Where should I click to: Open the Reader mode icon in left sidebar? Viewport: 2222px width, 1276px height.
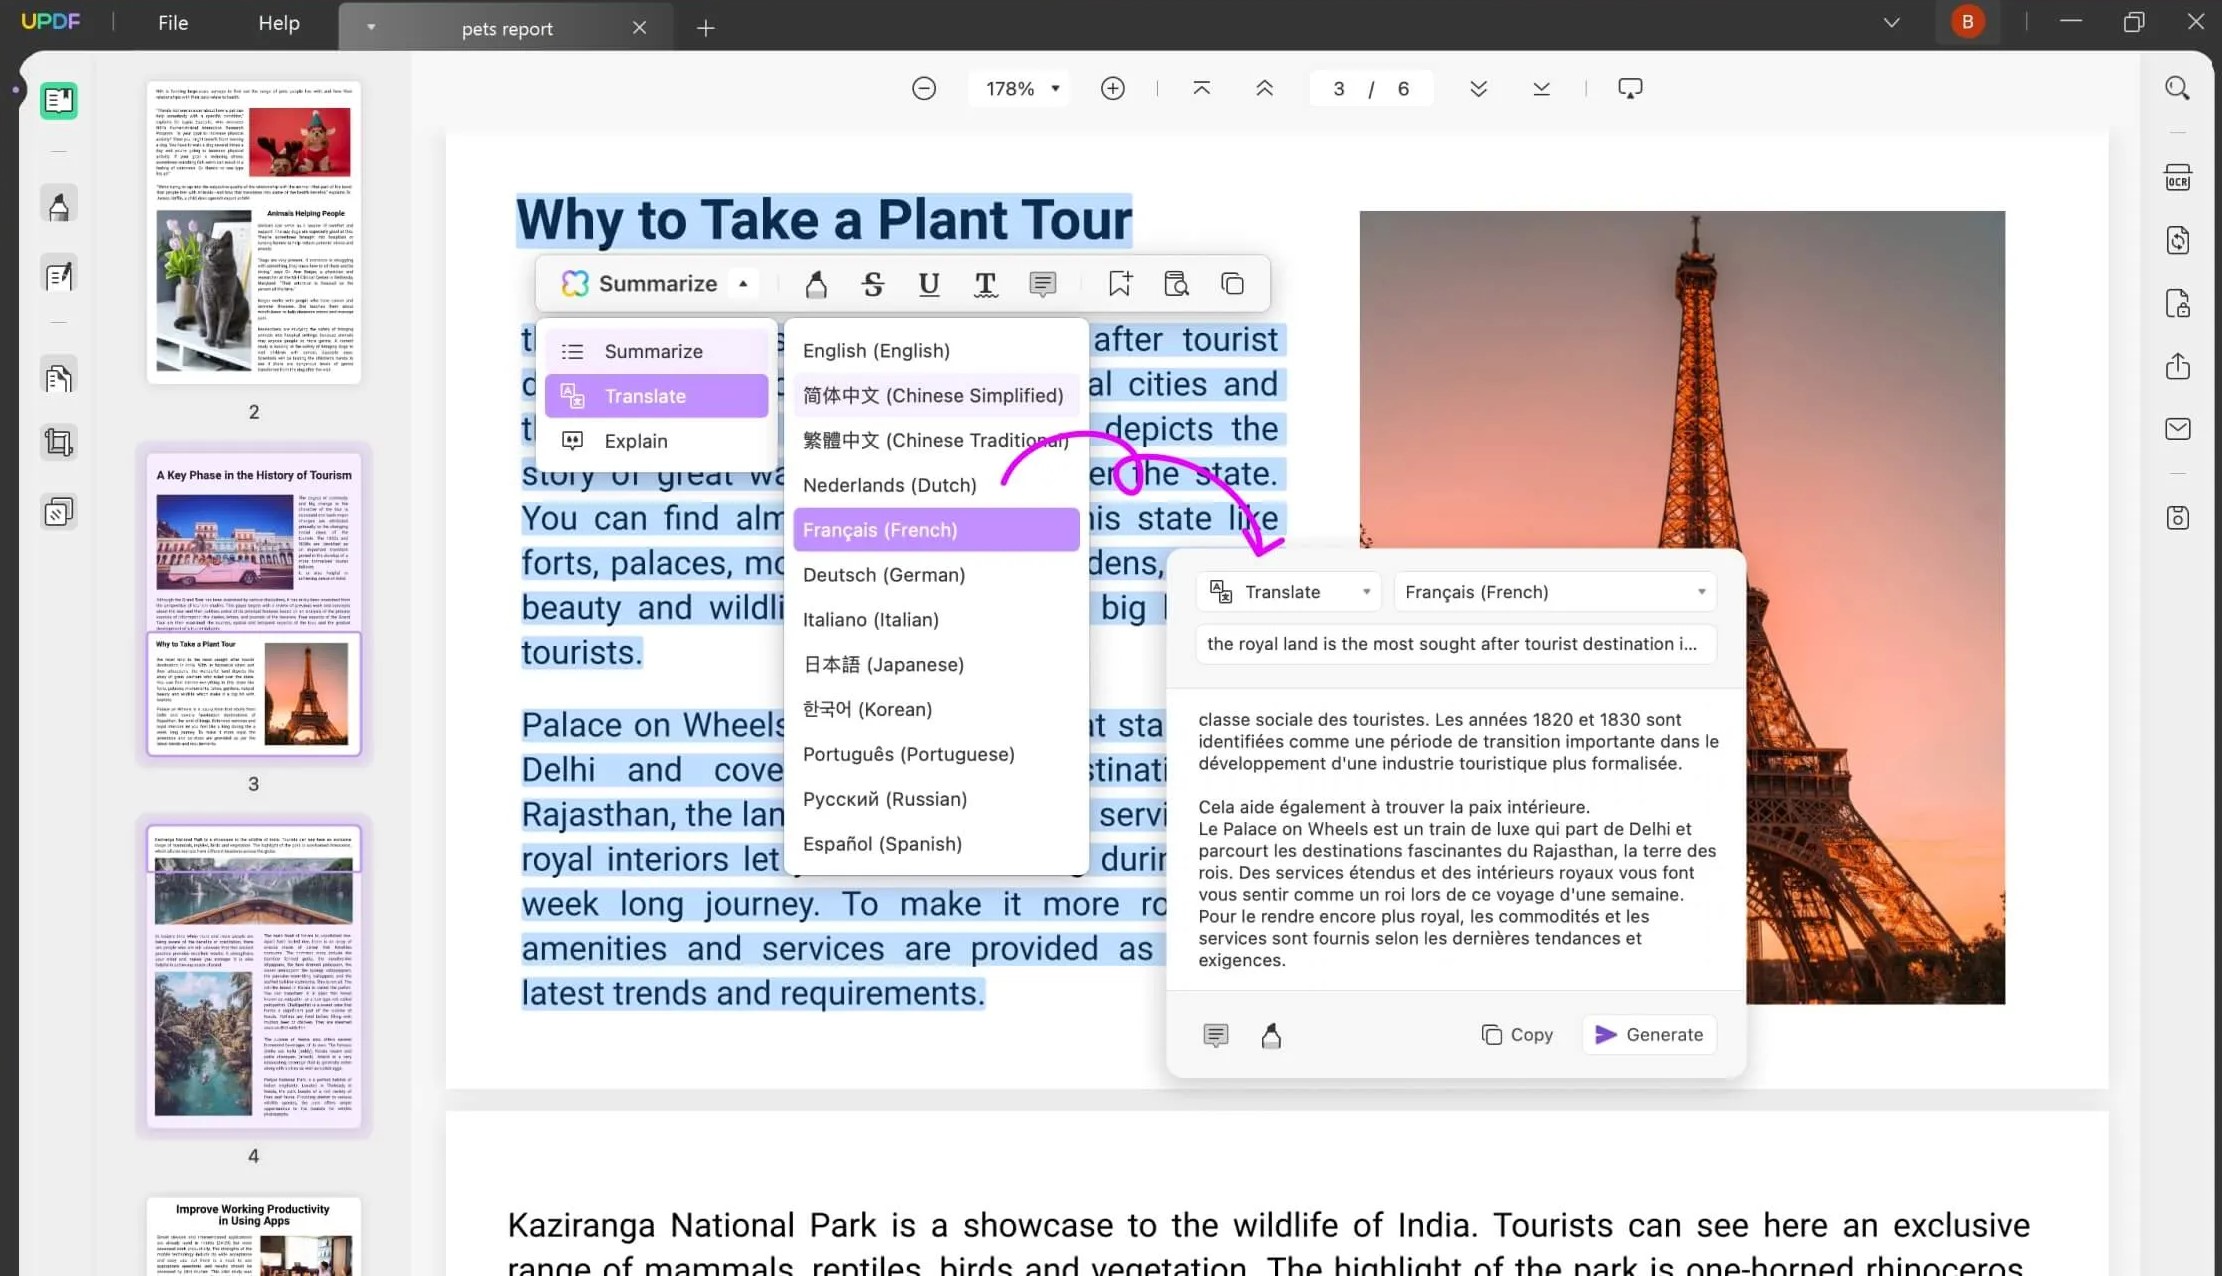click(59, 101)
